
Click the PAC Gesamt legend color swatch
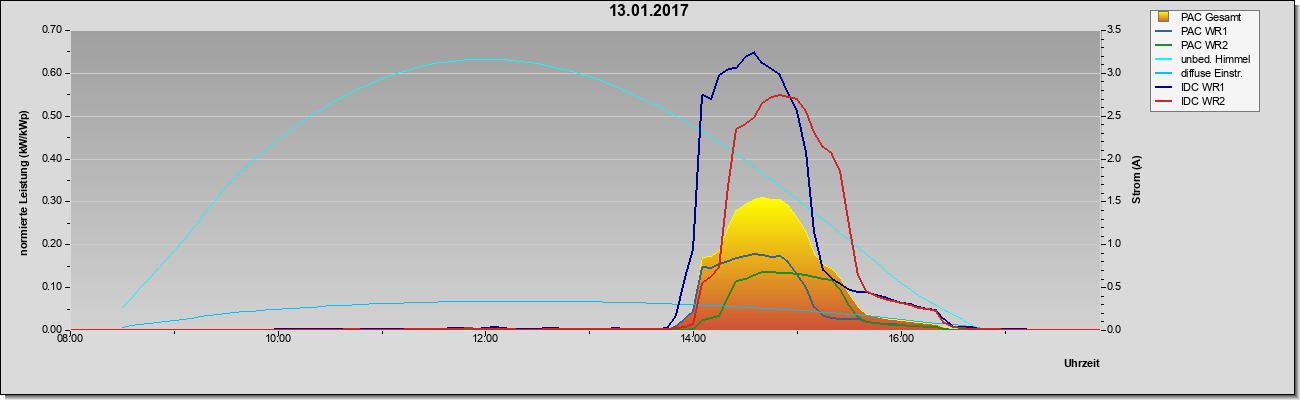coord(1164,17)
